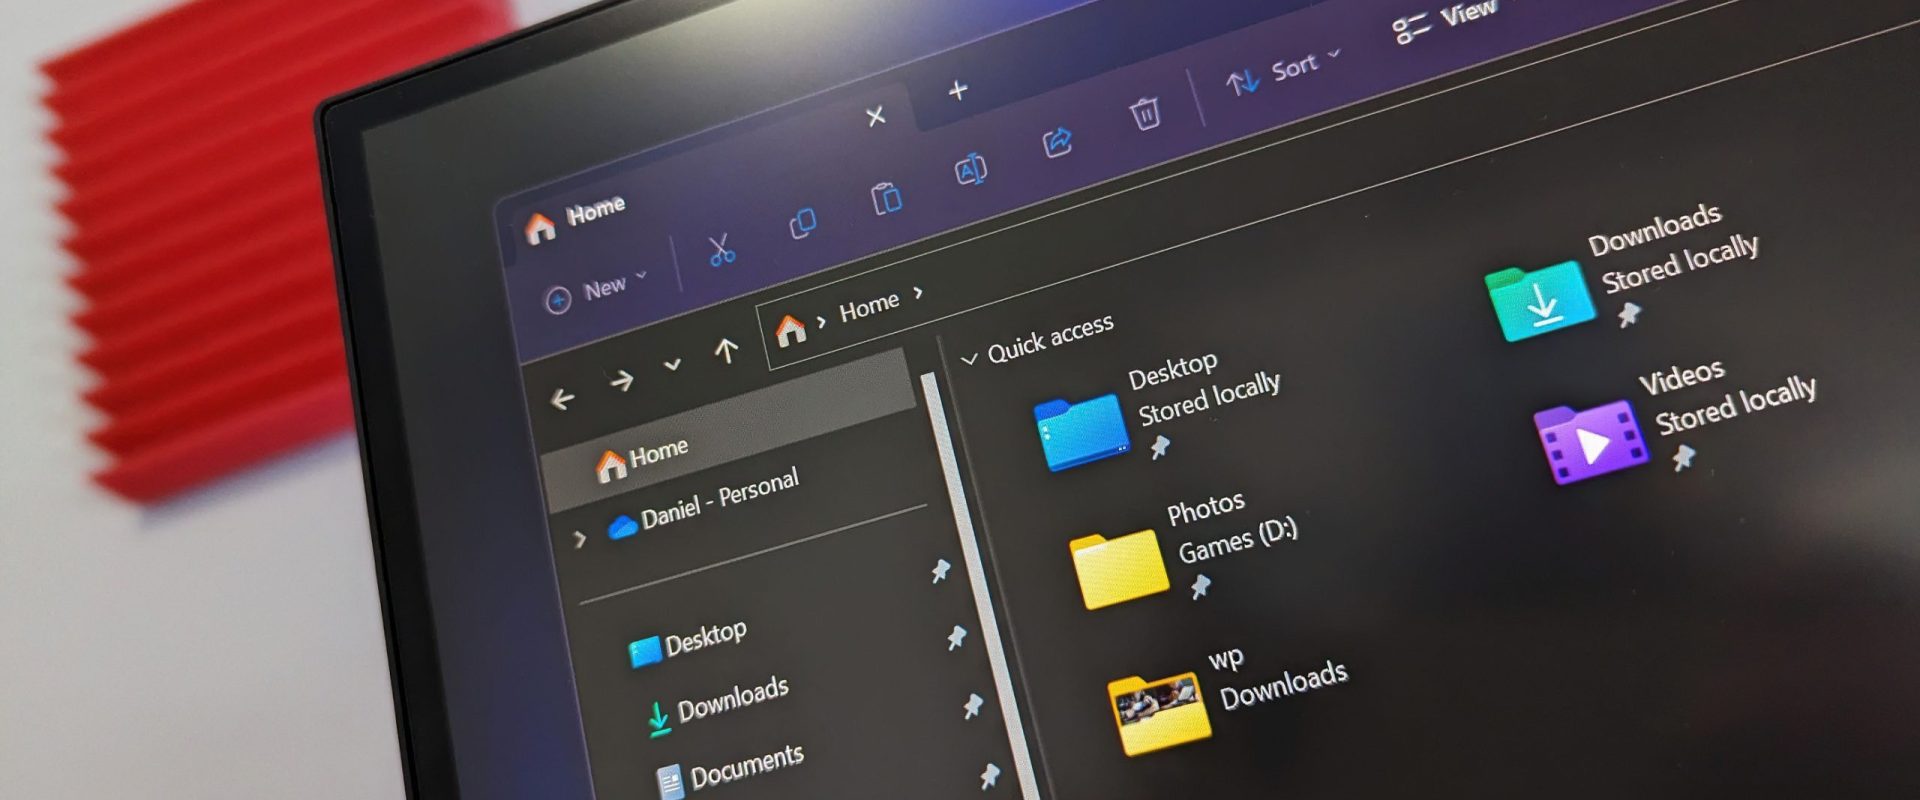This screenshot has height=800, width=1920.
Task: Click Home in the address bar breadcrumb
Action: [x=868, y=307]
